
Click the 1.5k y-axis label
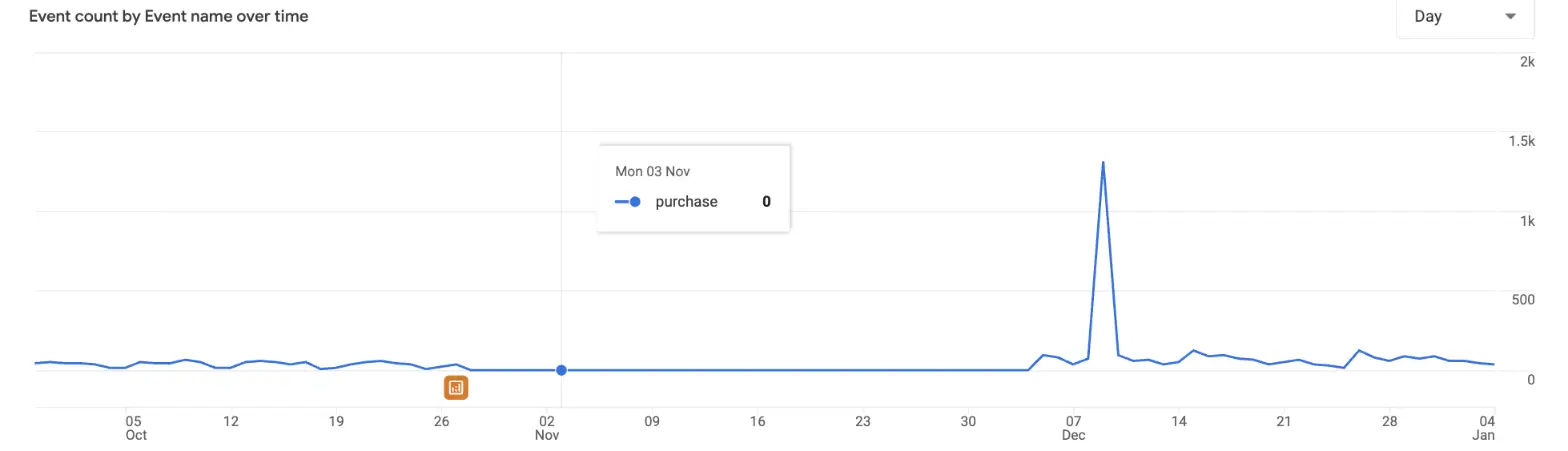tap(1522, 142)
